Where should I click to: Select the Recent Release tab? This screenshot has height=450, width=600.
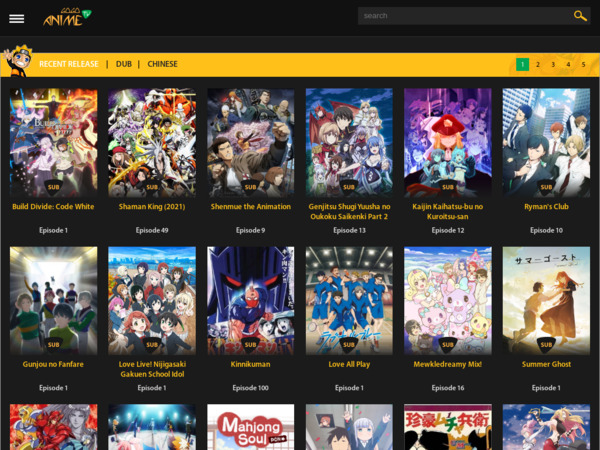[x=69, y=64]
